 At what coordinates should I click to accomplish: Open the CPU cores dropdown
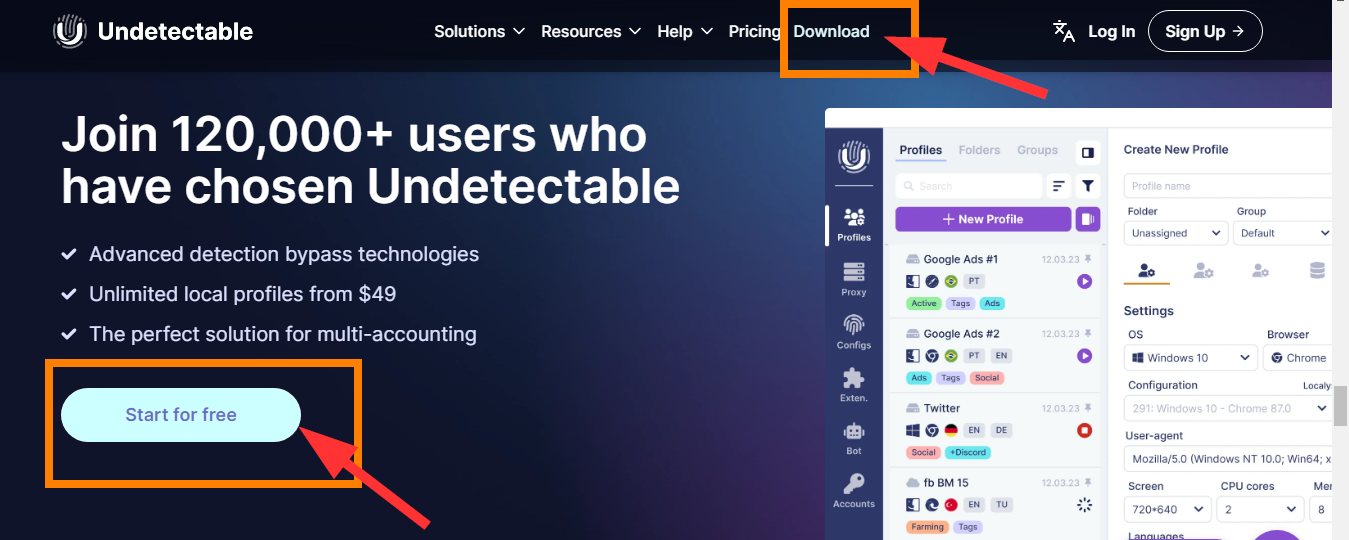[x=1261, y=509]
